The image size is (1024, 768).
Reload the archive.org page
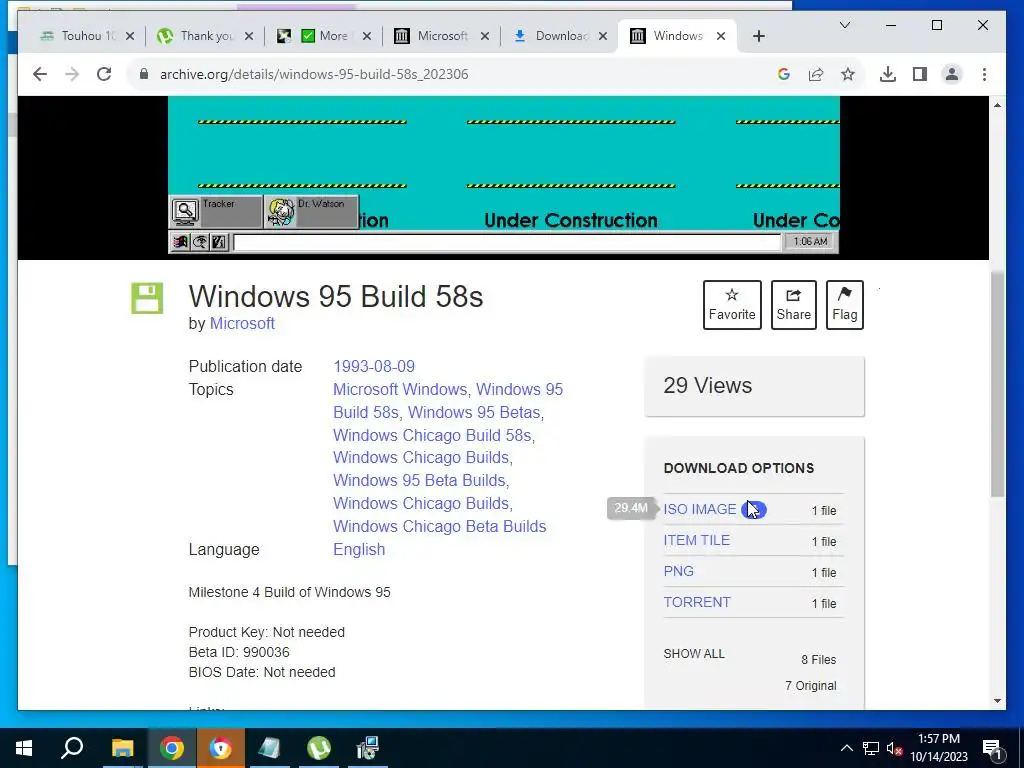pos(104,74)
